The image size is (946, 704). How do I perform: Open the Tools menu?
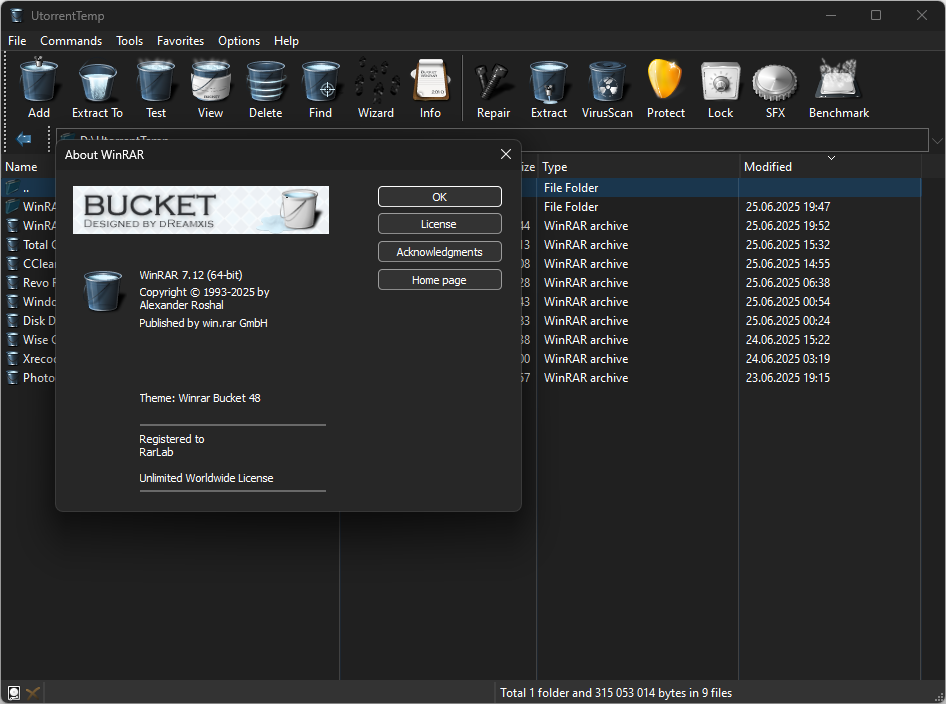[x=129, y=40]
